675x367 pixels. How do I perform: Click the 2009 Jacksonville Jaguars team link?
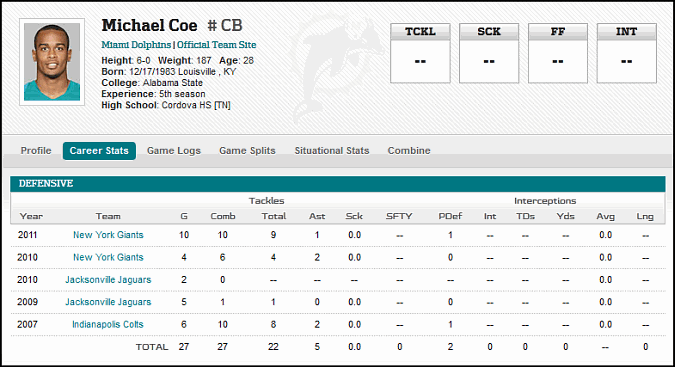coord(108,302)
